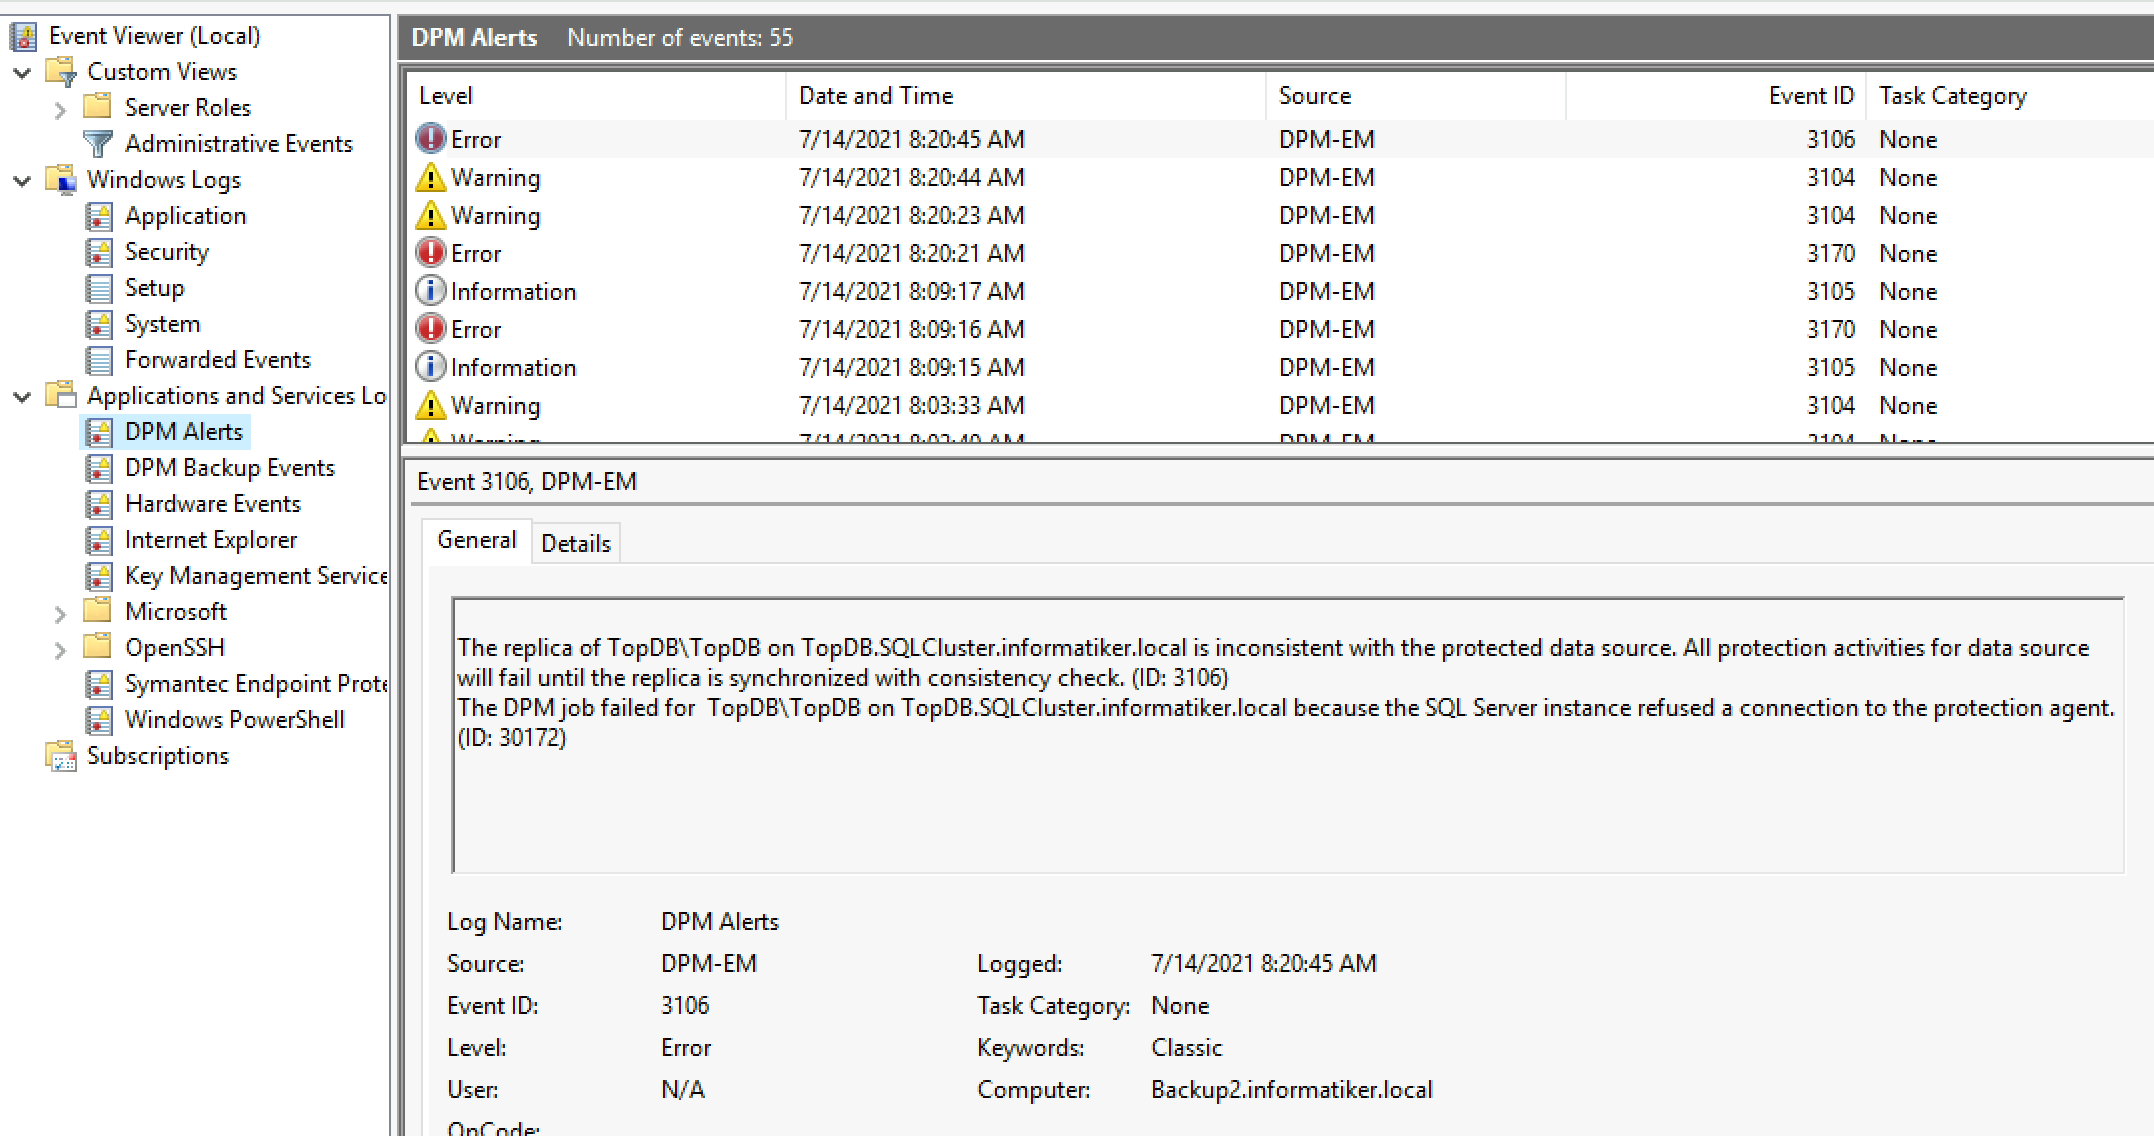Click the OpenSSH folder icon
Screen dimensions: 2154x1136
click(x=97, y=647)
